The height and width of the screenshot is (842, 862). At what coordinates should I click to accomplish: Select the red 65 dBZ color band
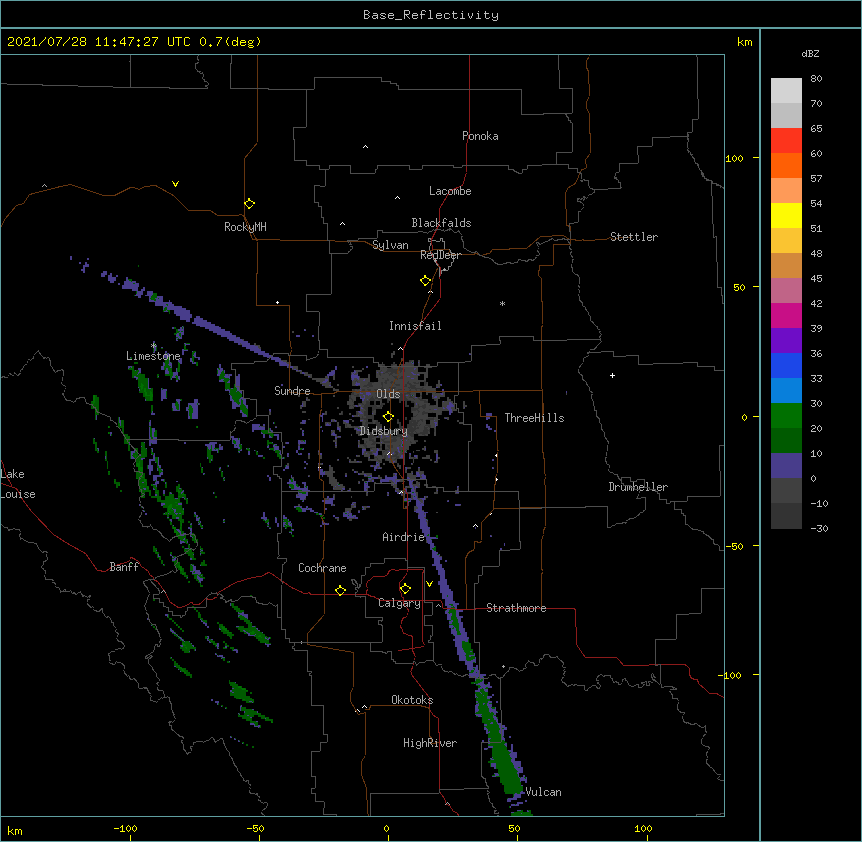[786, 141]
